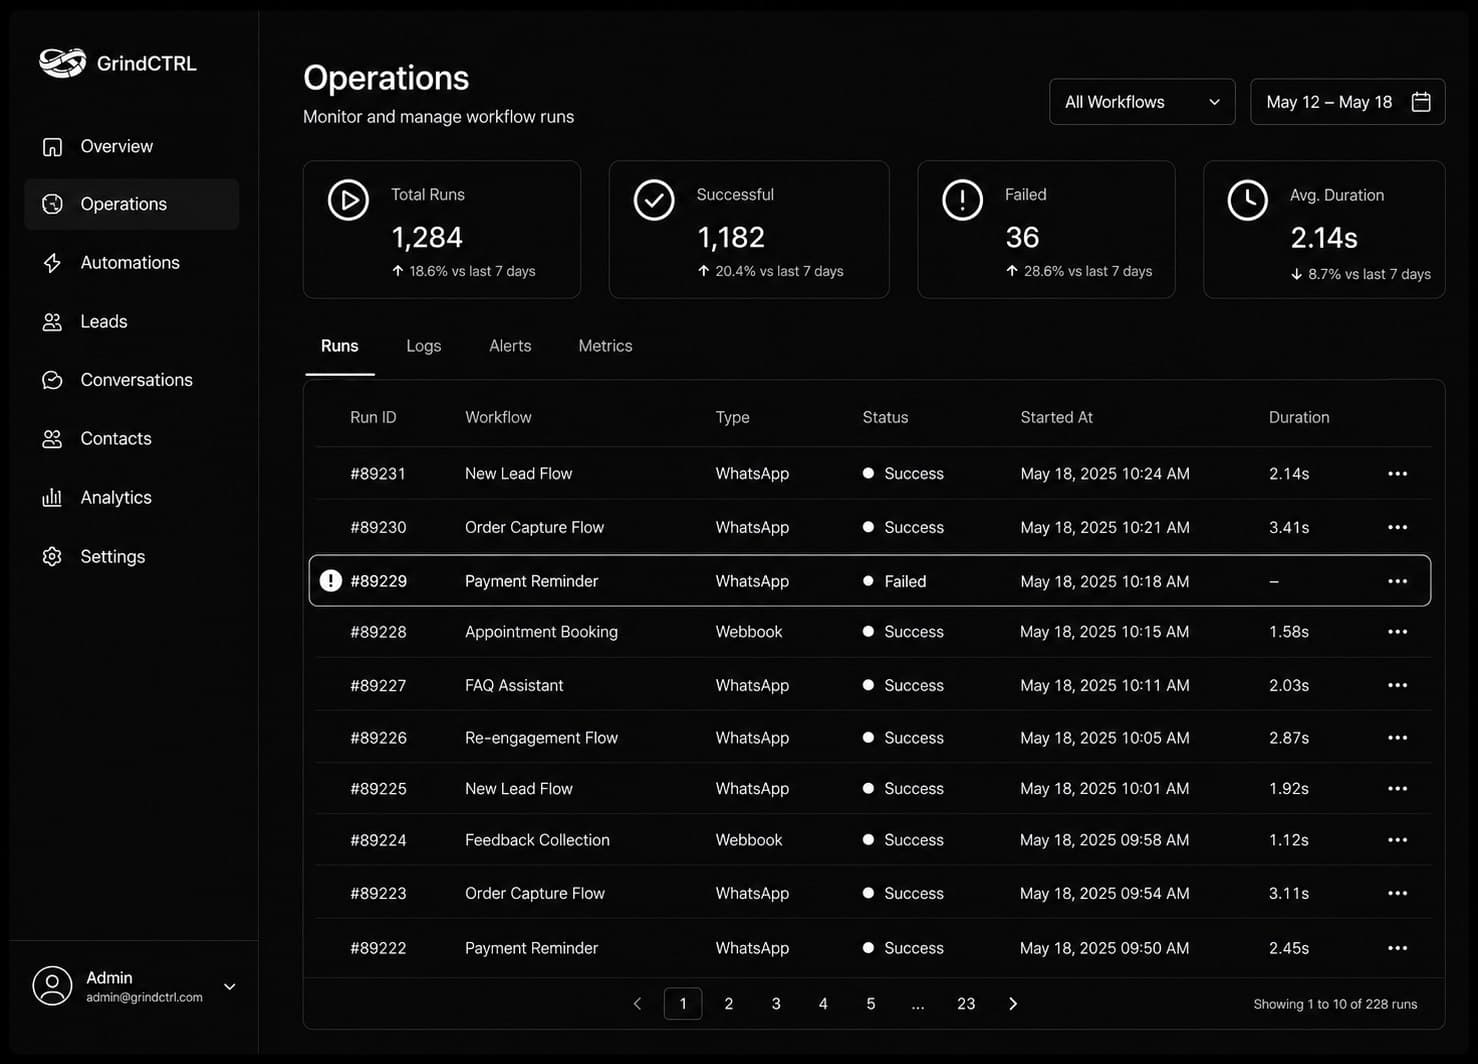1478x1064 pixels.
Task: Sort by the Workflow column header
Action: tap(498, 418)
